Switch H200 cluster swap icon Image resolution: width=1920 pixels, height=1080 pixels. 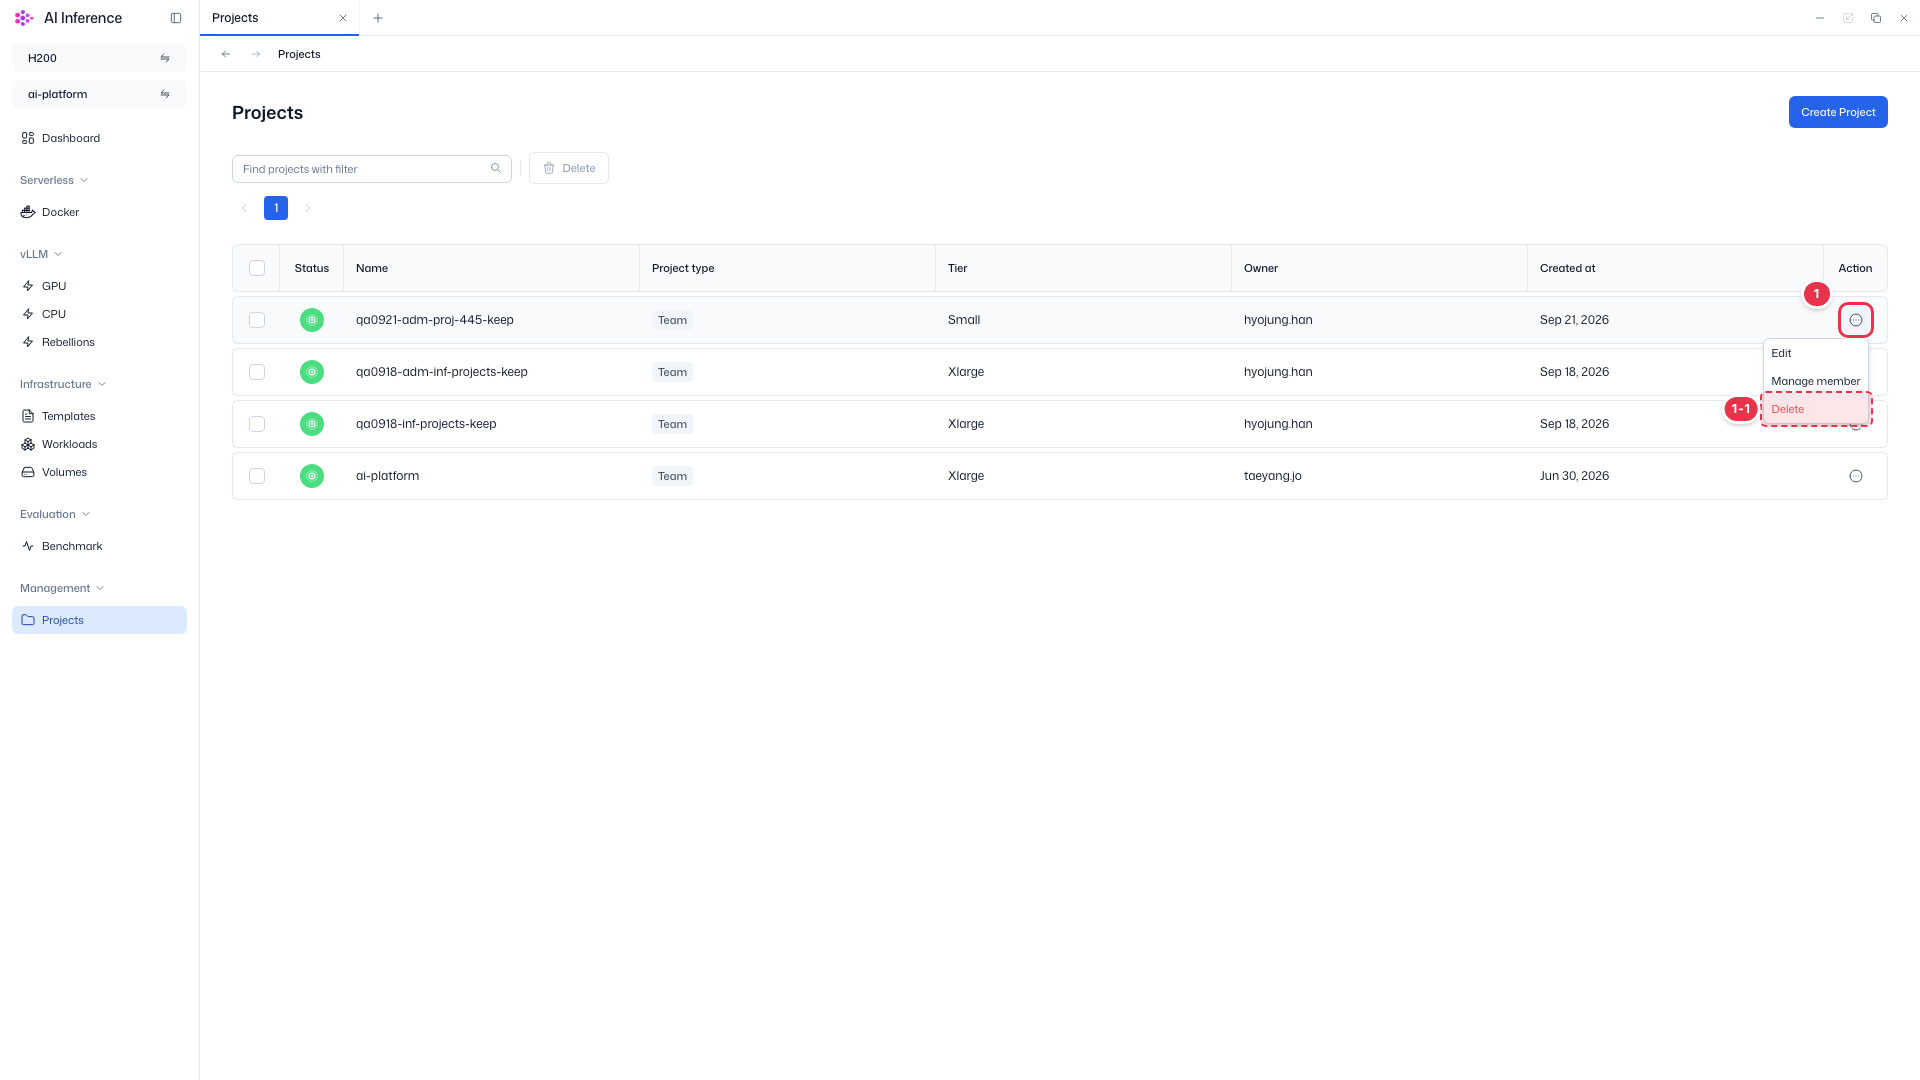[x=165, y=58]
